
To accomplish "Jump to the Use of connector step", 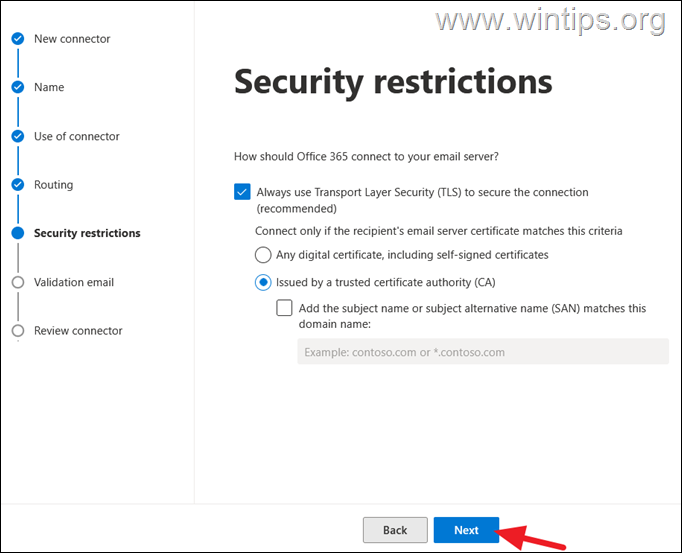I will coord(76,136).
